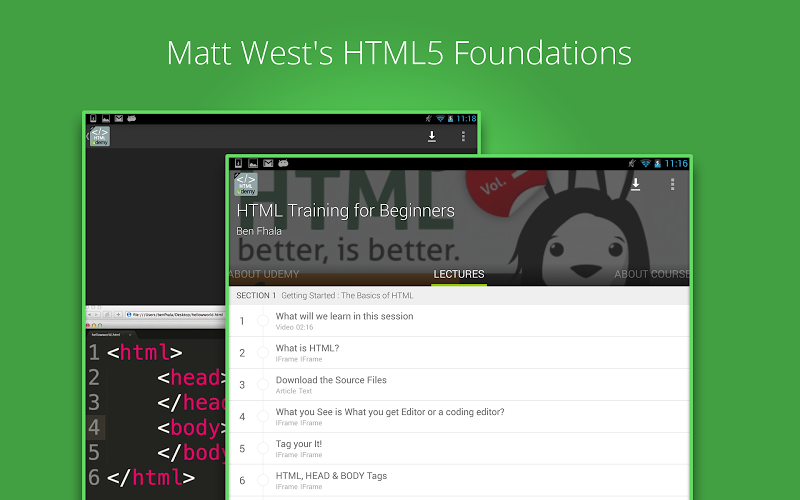Tap mail notification icon in front window

(268, 163)
